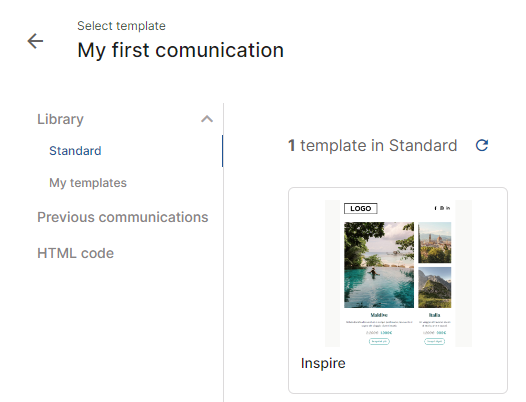
Task: Open Previous communications section
Action: tap(123, 217)
